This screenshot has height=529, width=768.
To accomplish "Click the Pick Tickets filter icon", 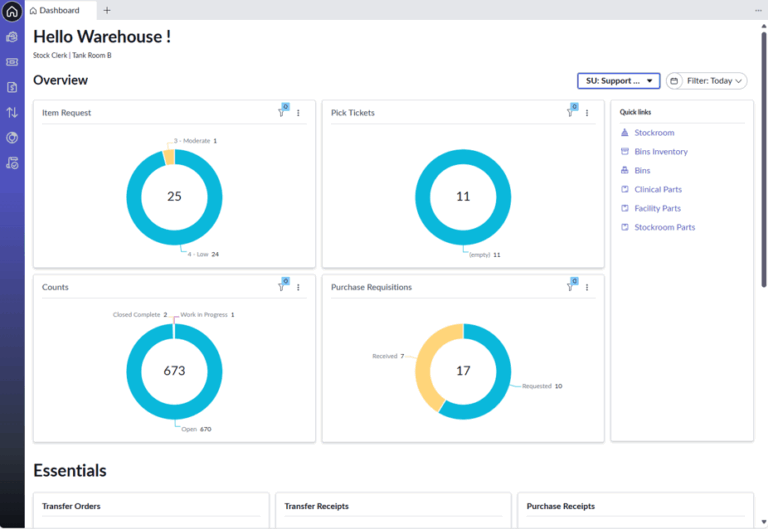I will pos(571,113).
